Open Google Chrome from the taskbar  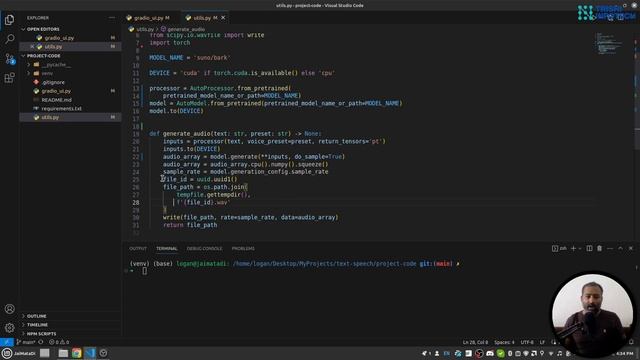pyautogui.click(x=77, y=353)
